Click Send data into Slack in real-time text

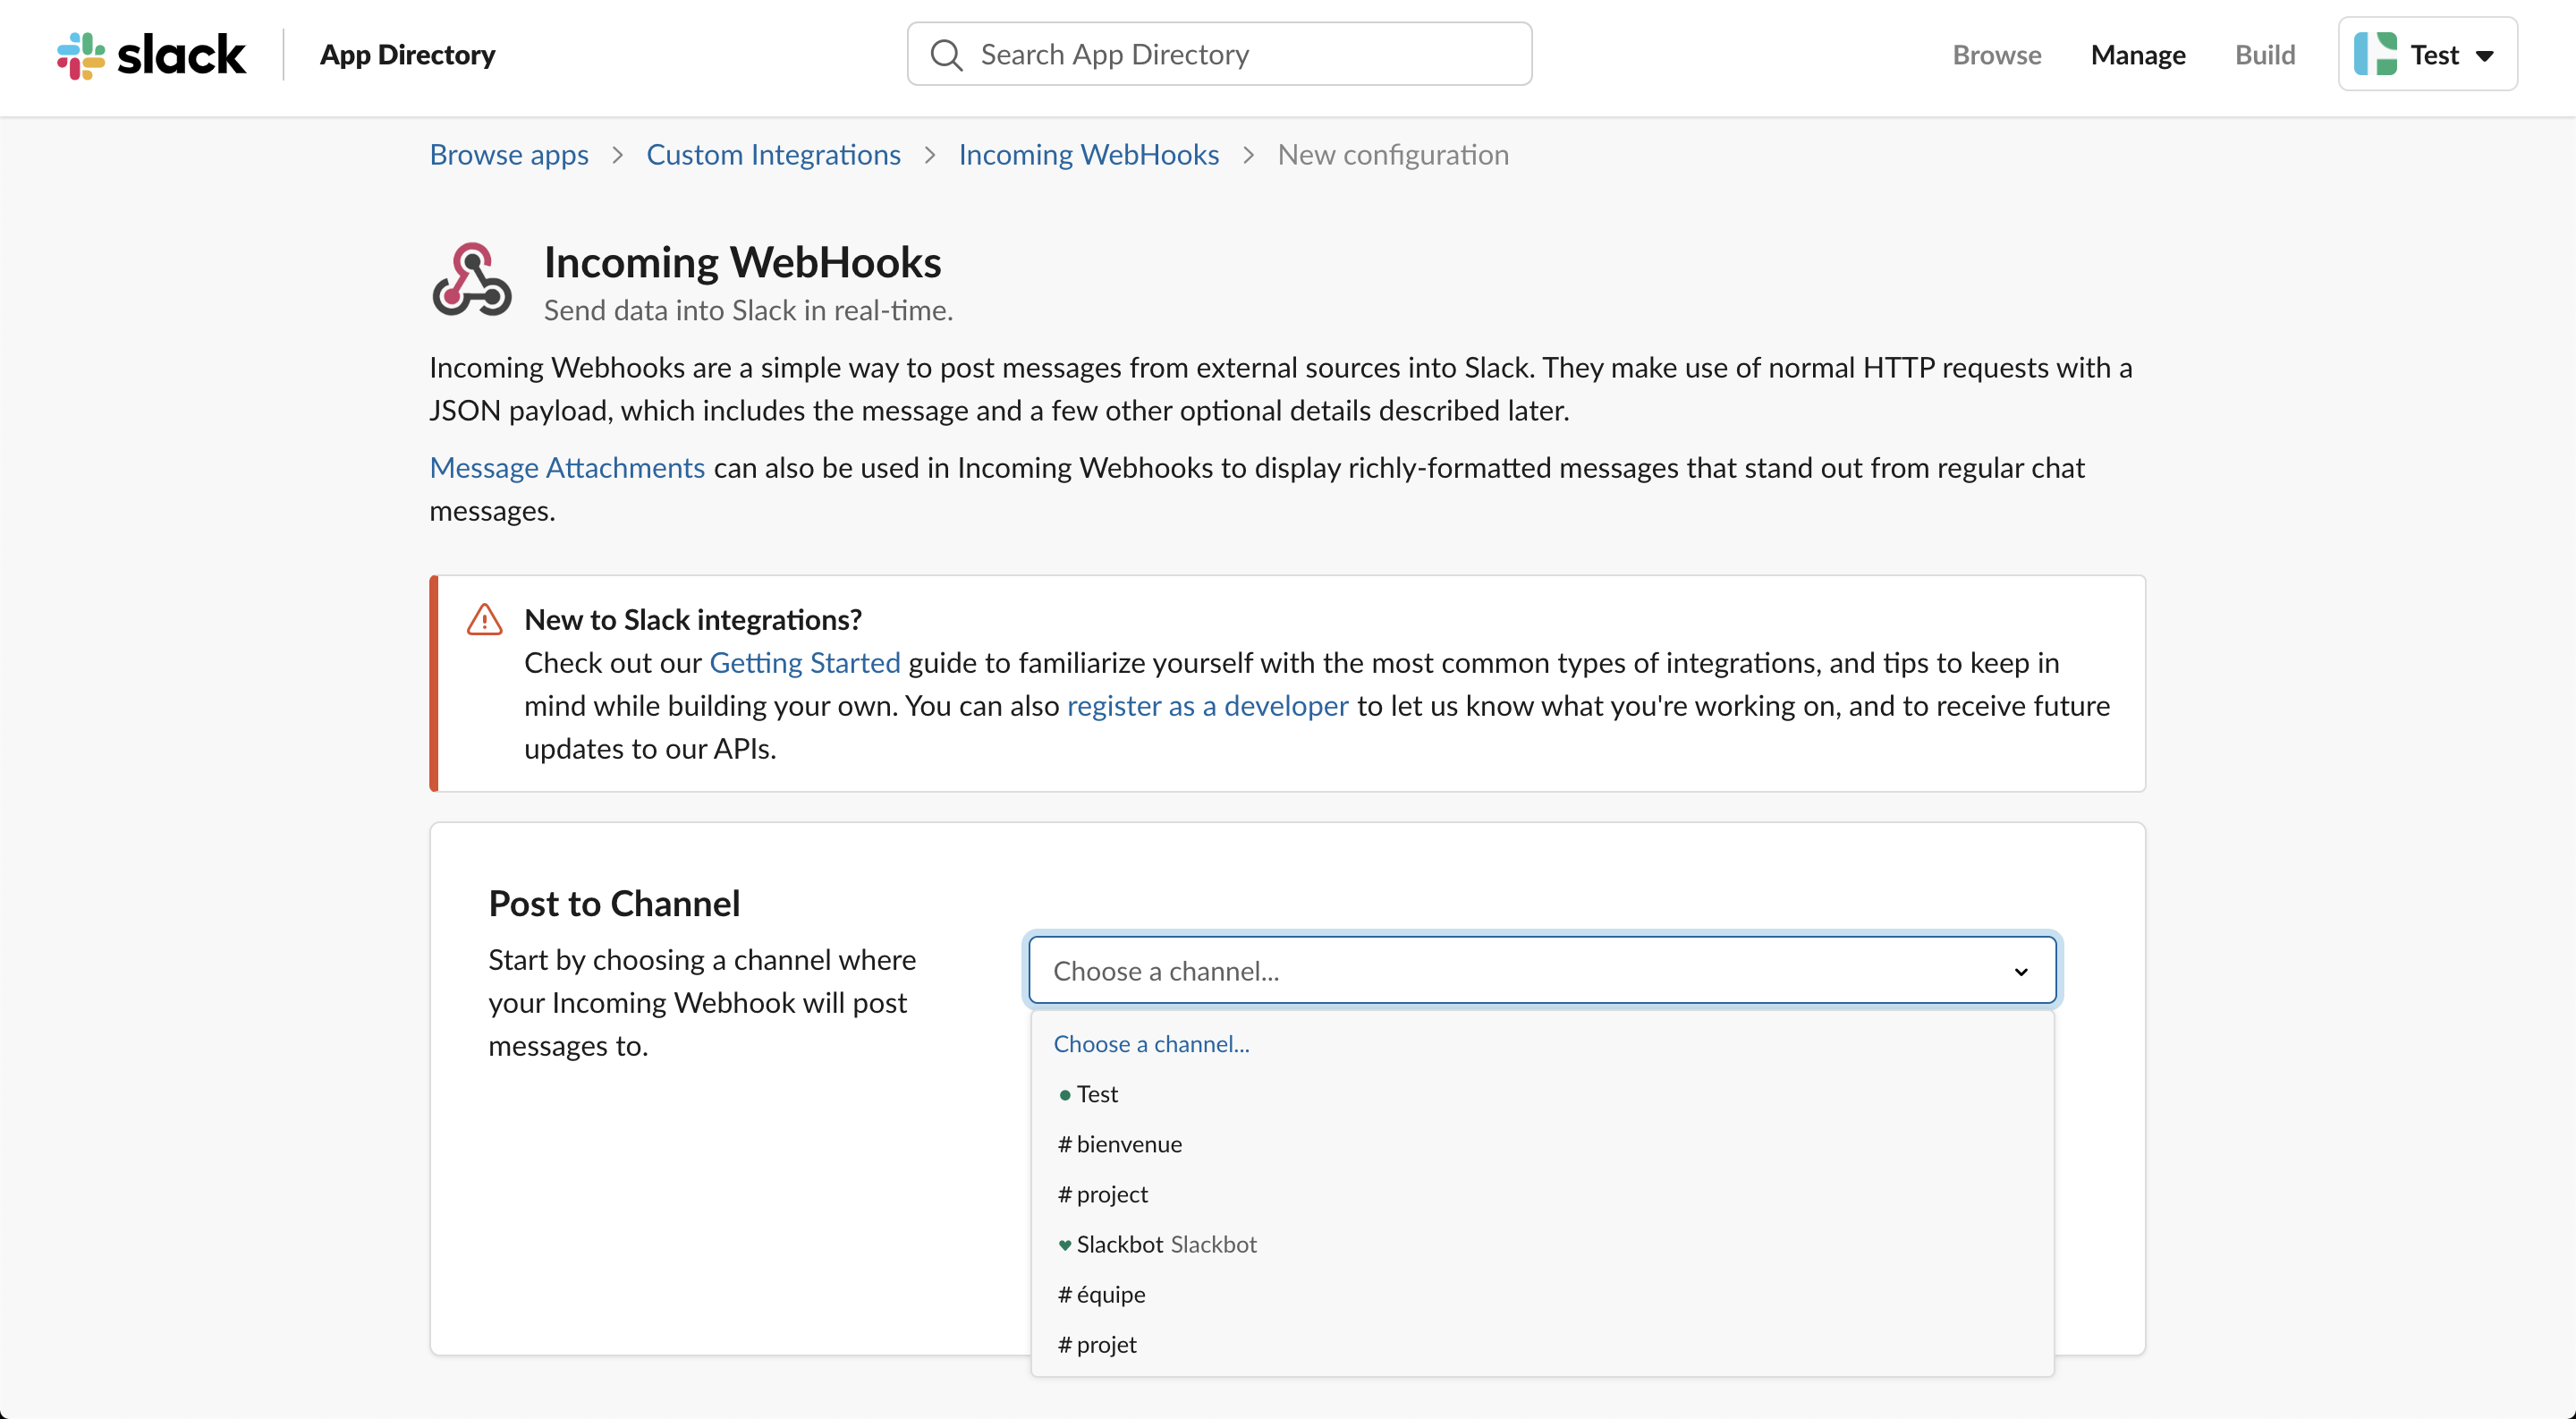coord(748,311)
